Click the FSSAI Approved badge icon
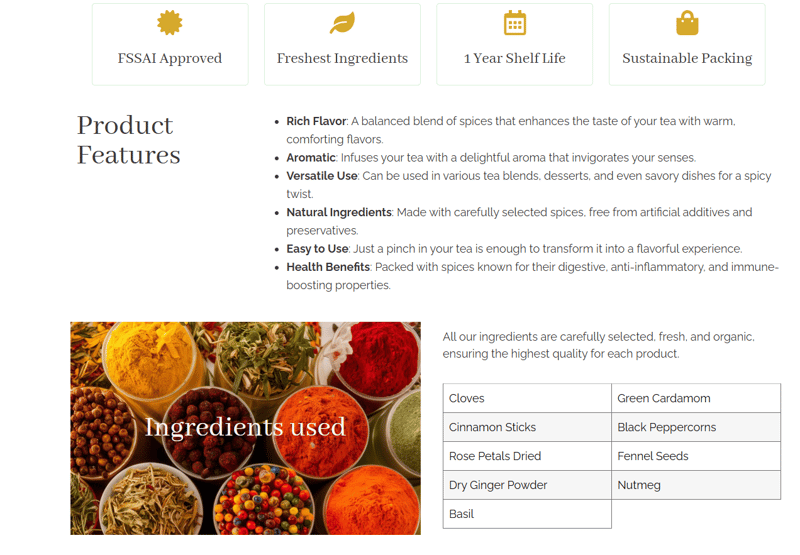The height and width of the screenshot is (555, 800). 170,22
